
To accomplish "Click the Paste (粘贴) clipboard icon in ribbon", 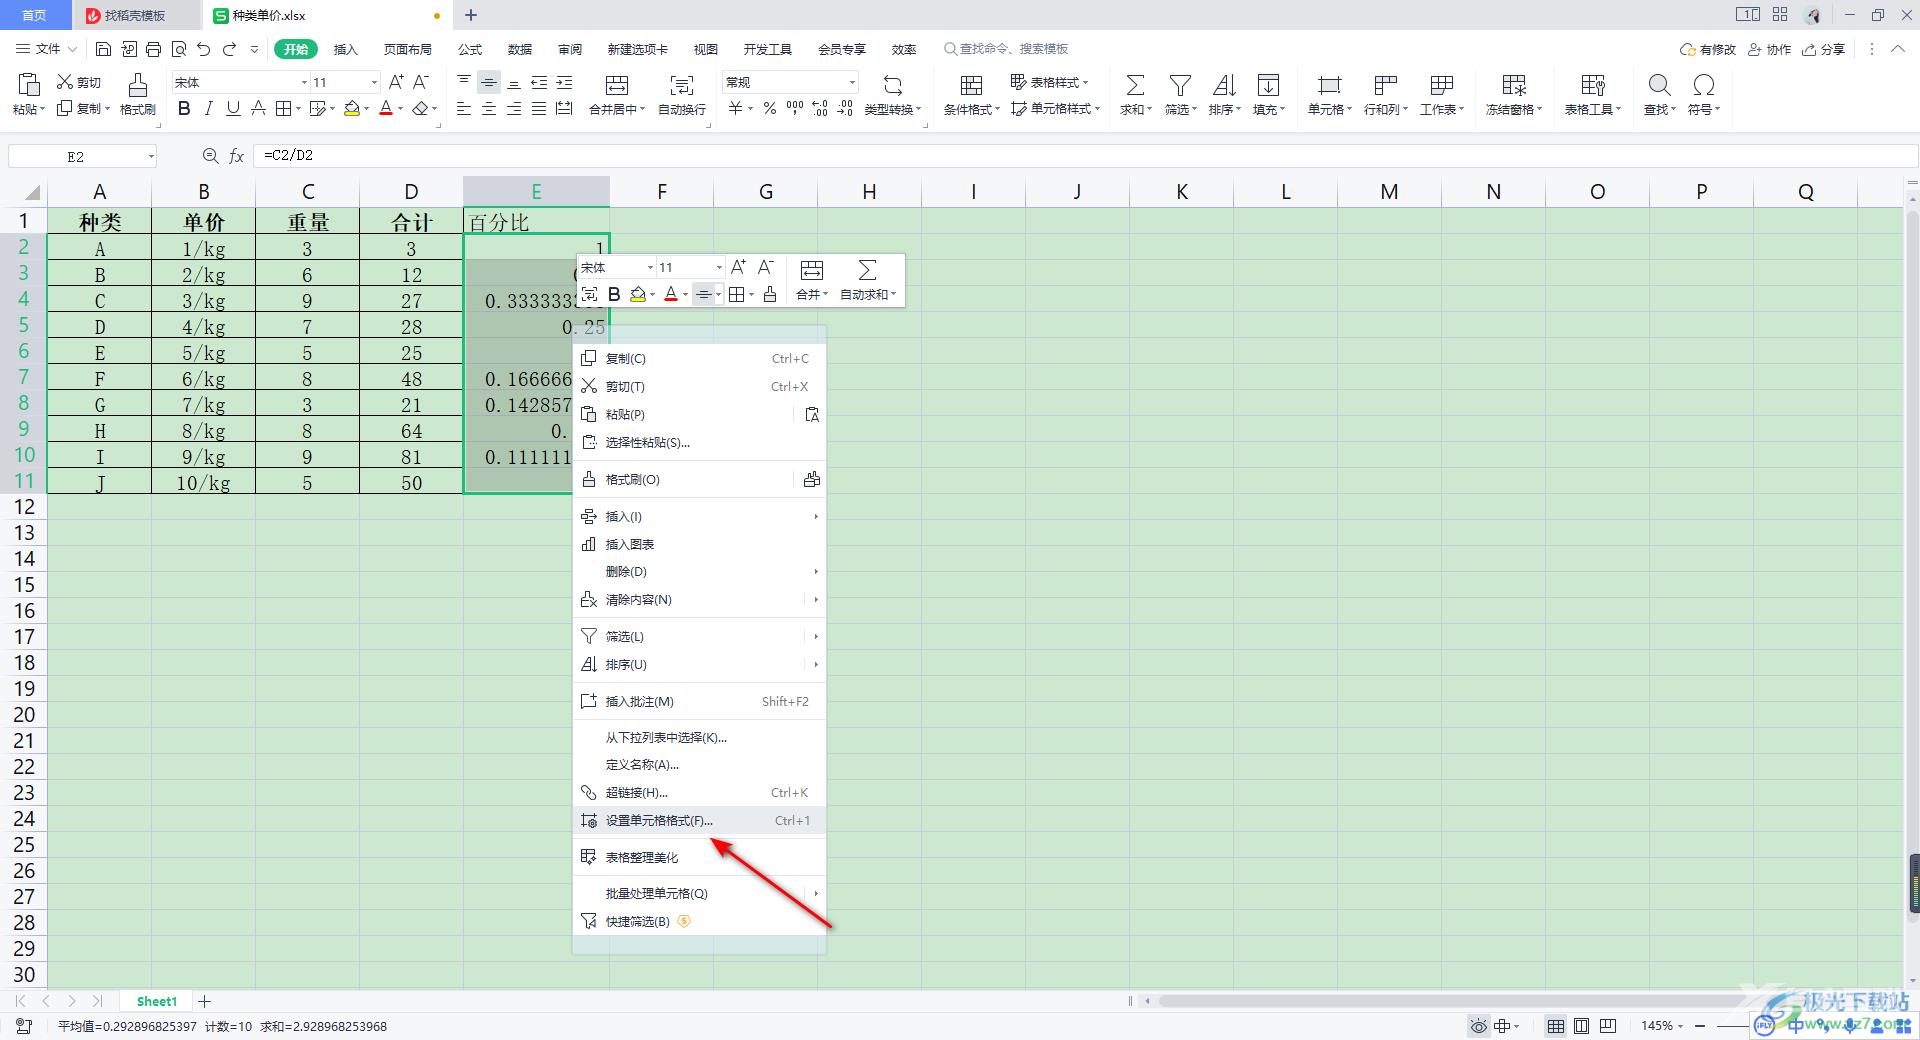I will tap(29, 85).
